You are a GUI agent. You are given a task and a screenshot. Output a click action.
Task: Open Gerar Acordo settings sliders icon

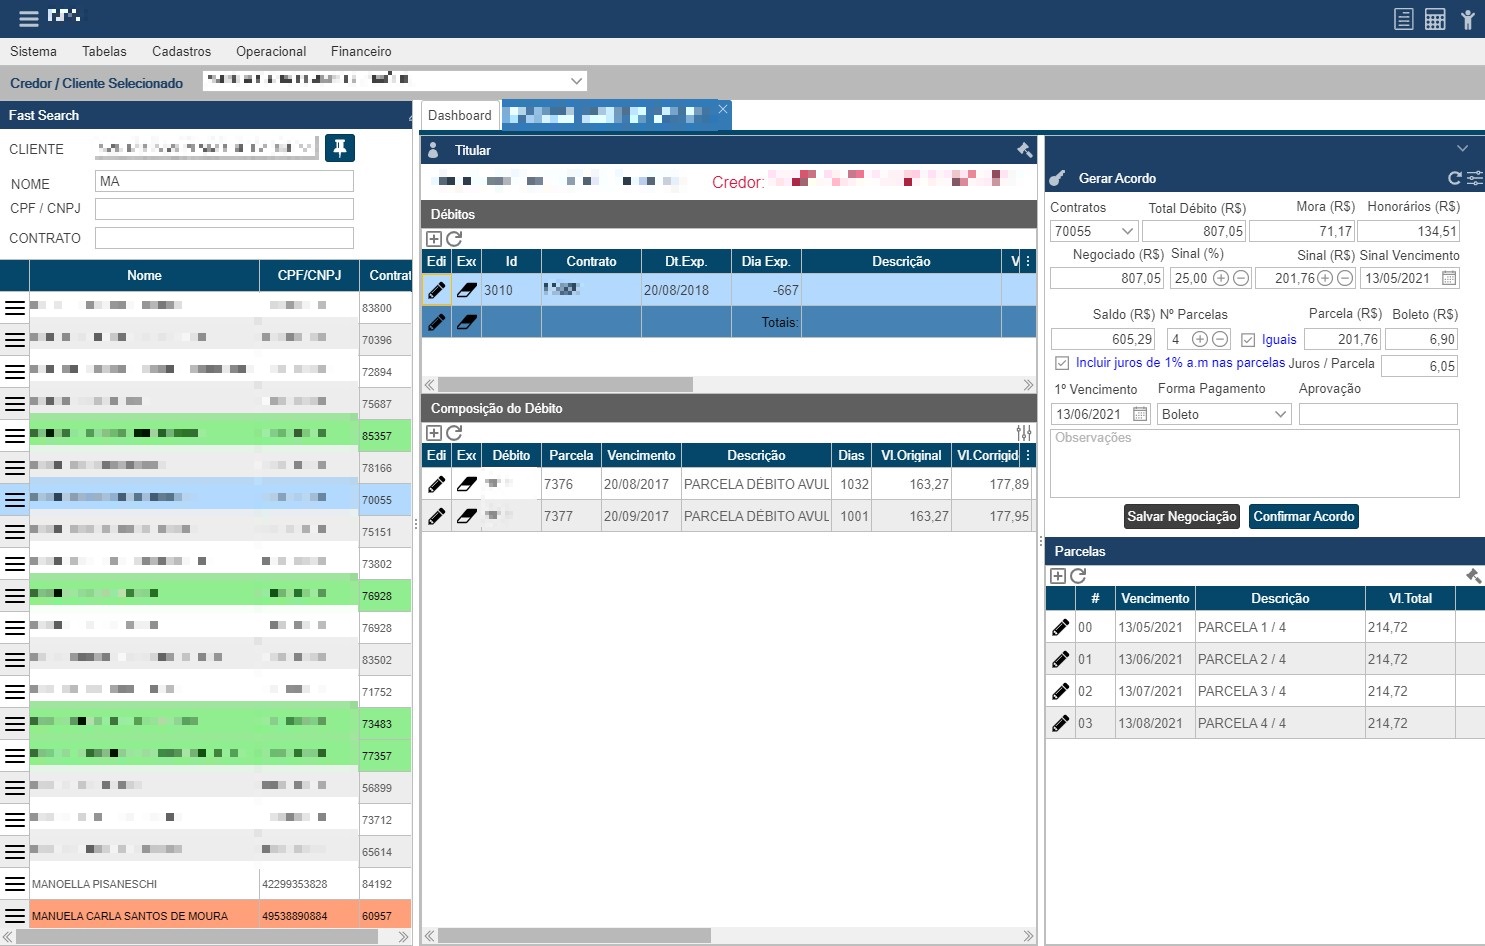coord(1475,178)
